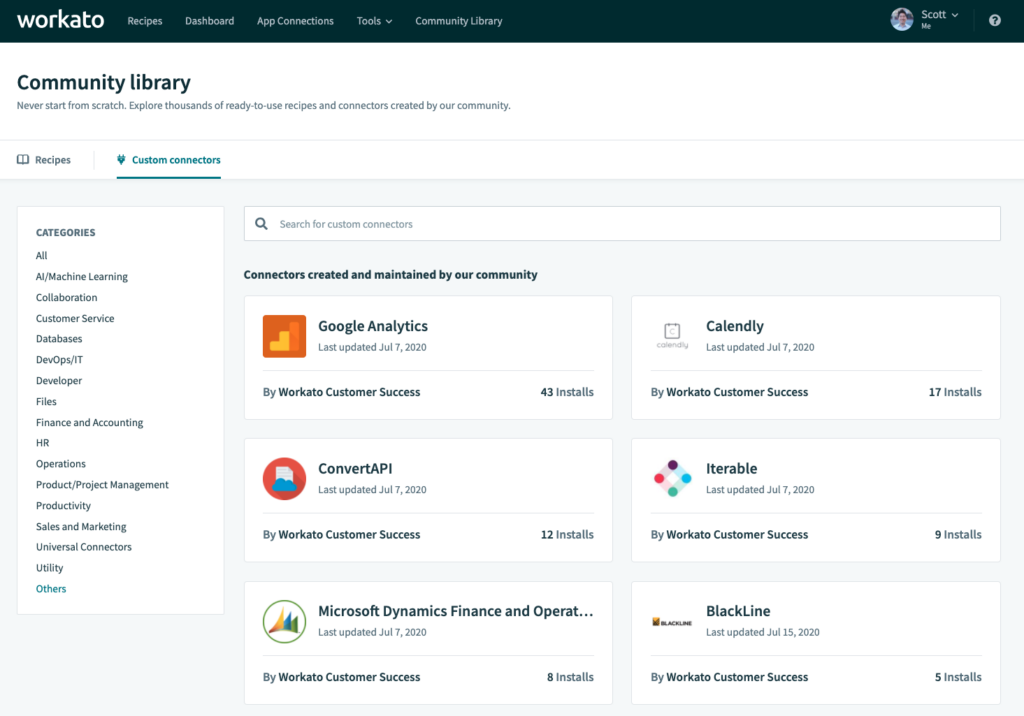Navigate to App Connections

coord(295,20)
